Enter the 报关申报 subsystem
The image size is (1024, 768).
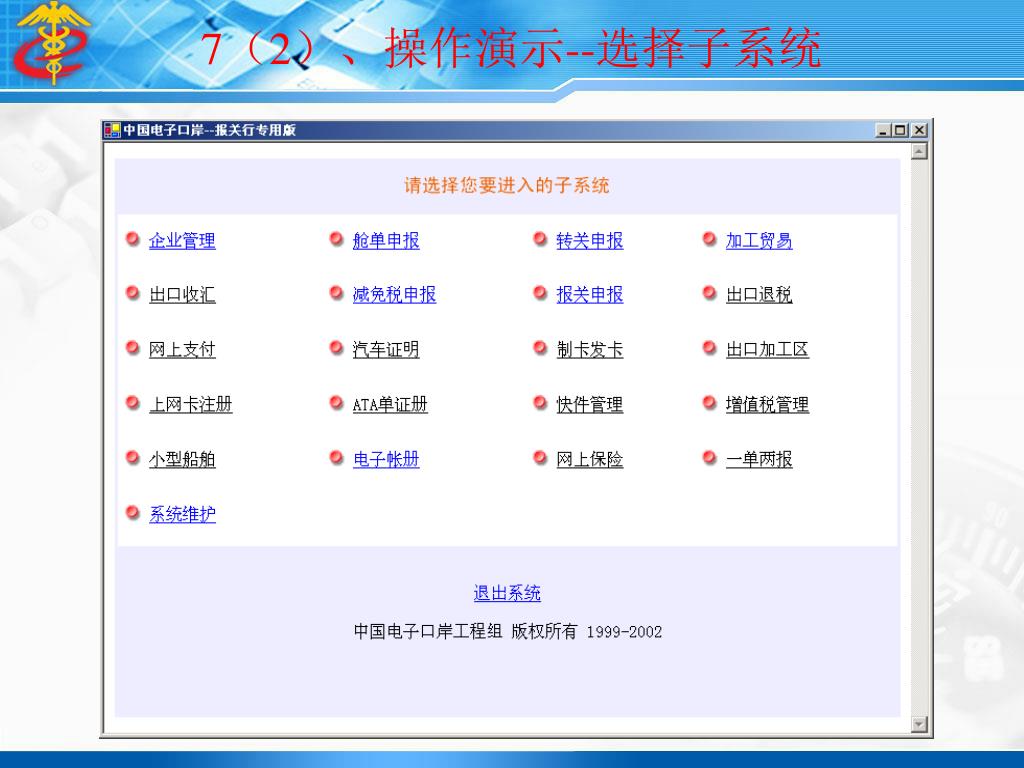point(590,295)
